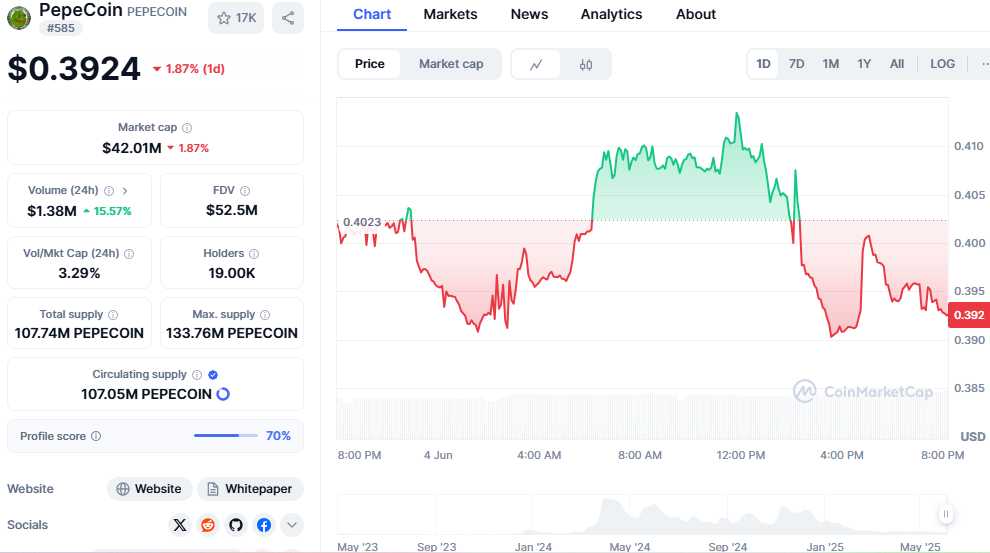Click the current price 0.392 label
Image resolution: width=990 pixels, height=553 pixels.
969,315
